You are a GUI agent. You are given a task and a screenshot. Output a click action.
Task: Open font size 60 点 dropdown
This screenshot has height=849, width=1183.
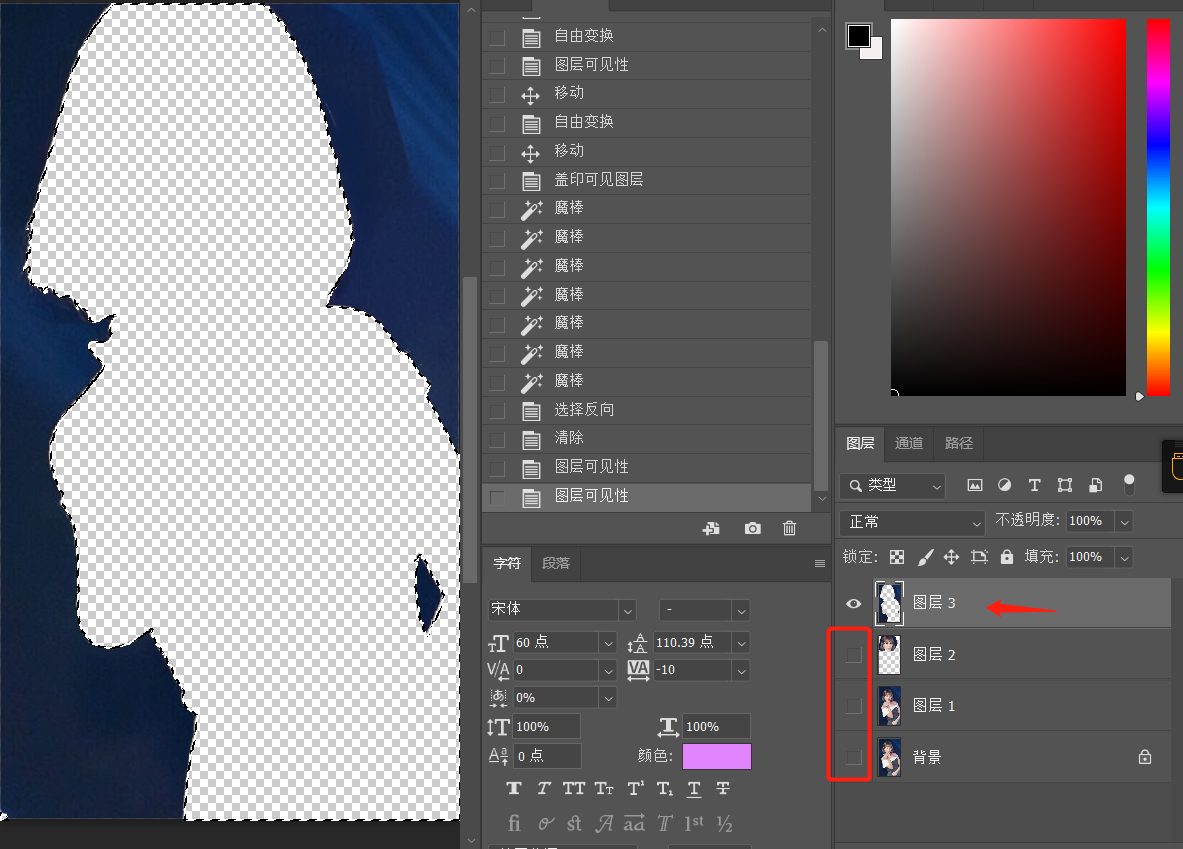click(x=609, y=643)
